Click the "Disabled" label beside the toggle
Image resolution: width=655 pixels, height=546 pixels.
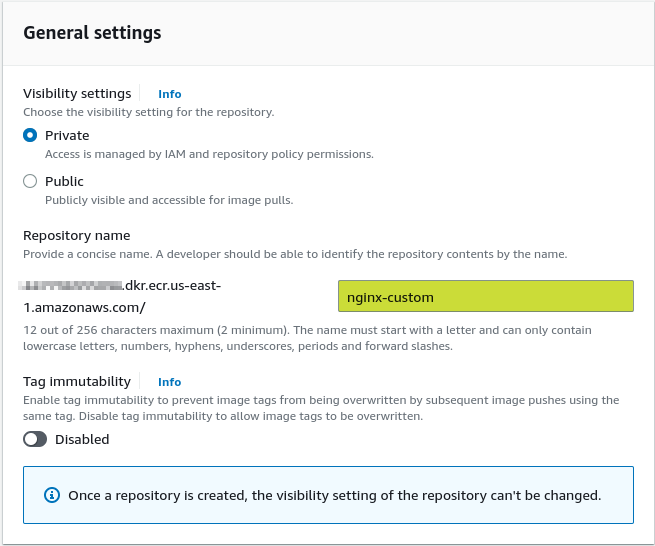pyautogui.click(x=82, y=439)
